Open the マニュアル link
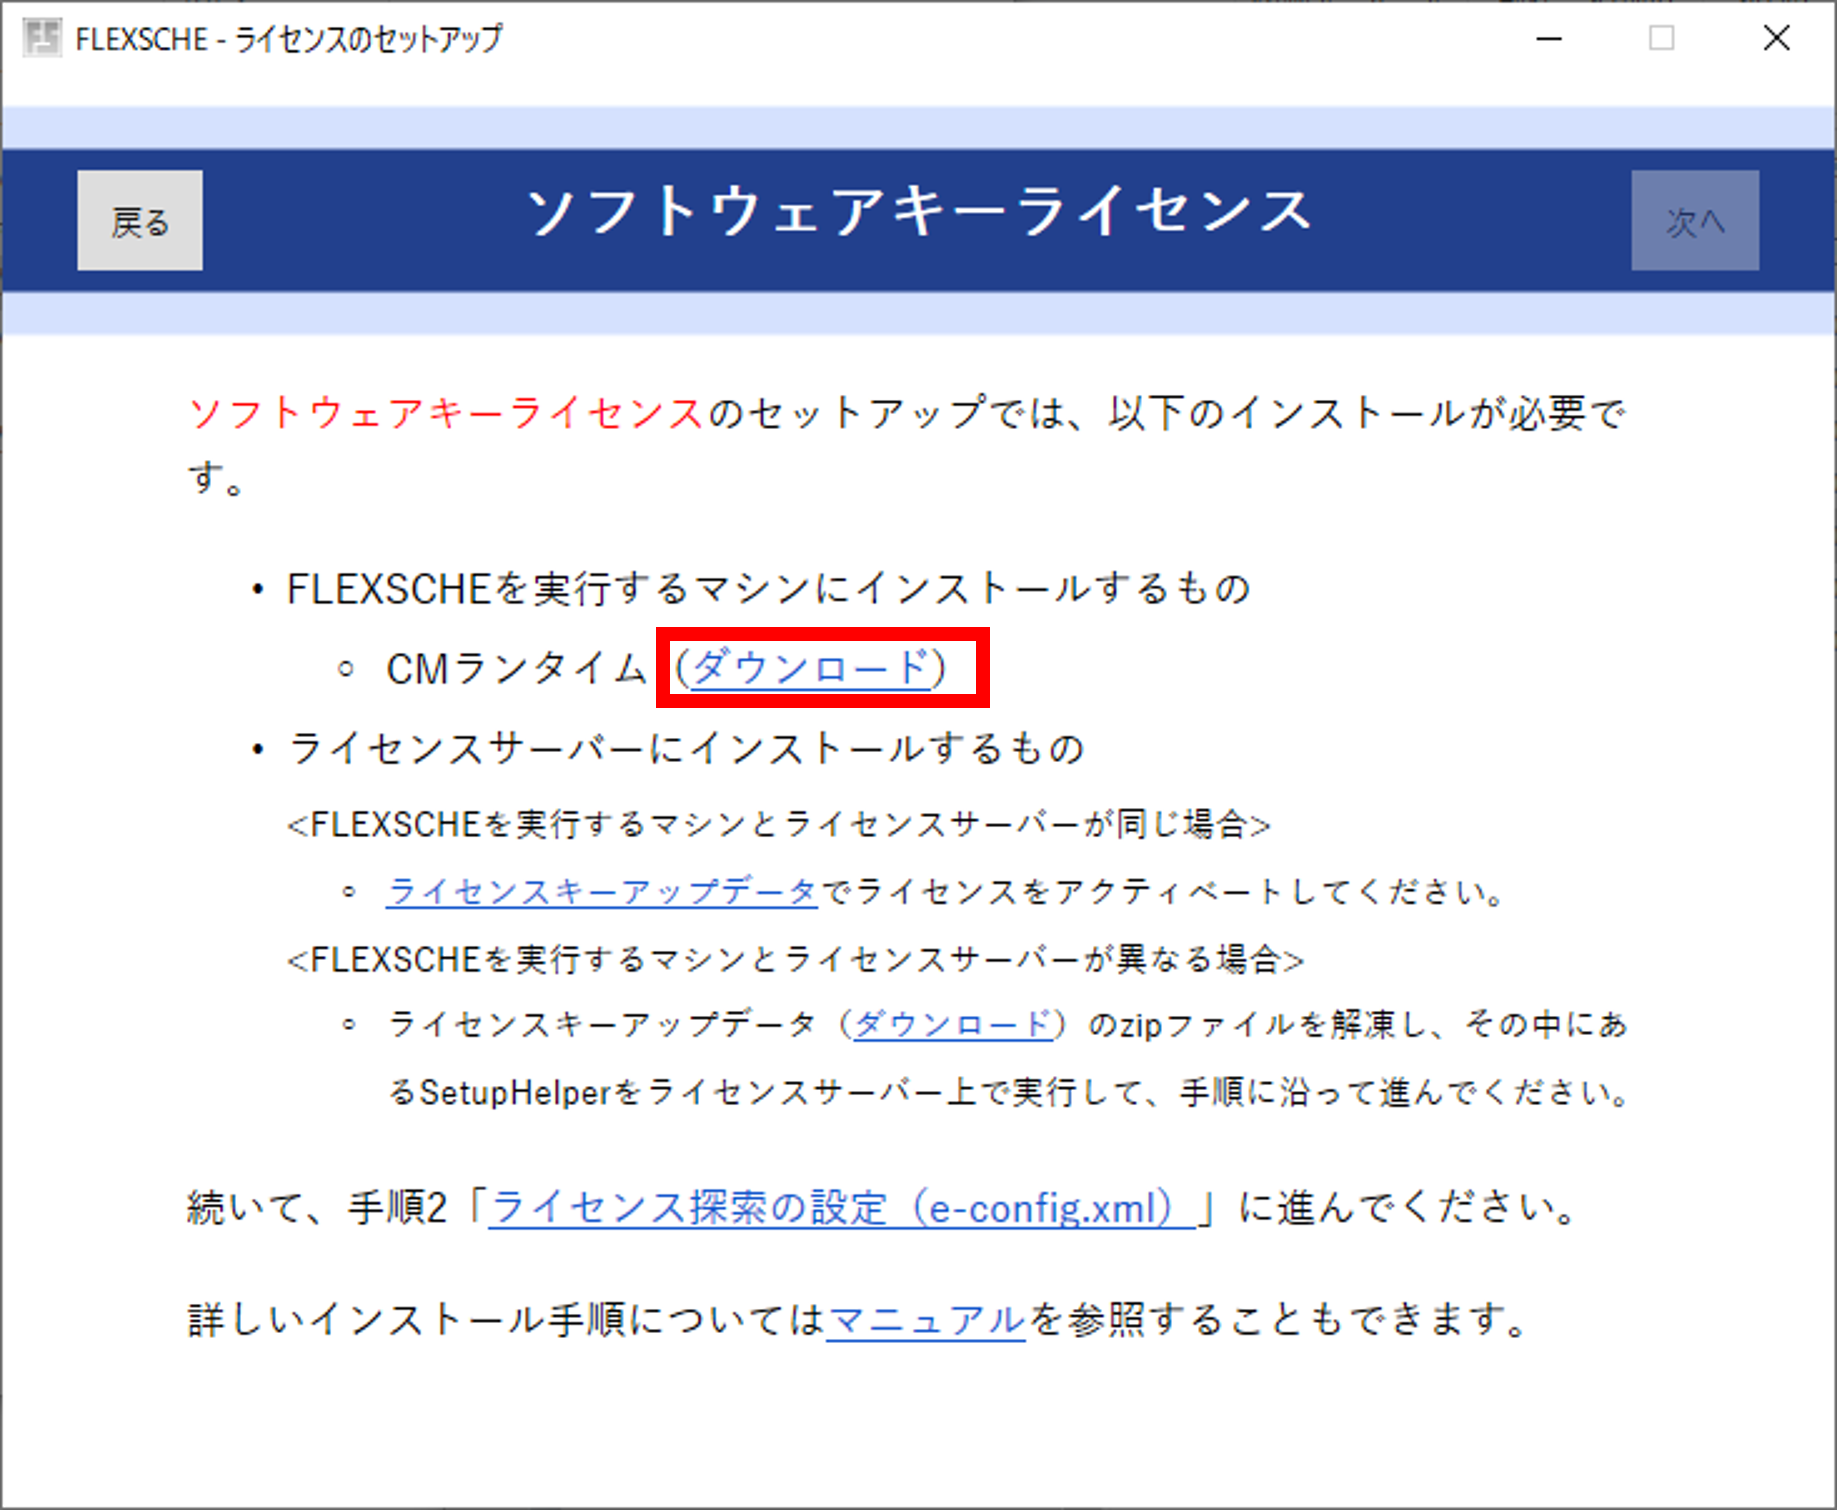The width and height of the screenshot is (1837, 1510). point(926,1320)
